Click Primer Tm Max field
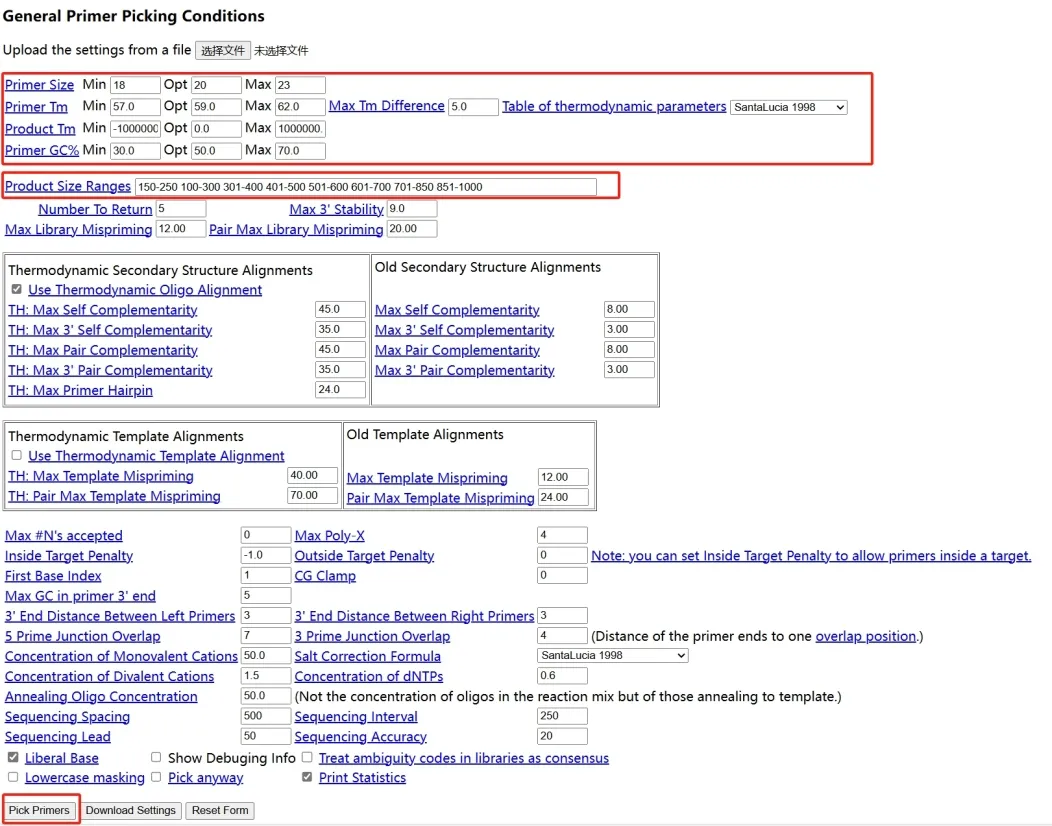The height and width of the screenshot is (826, 1052). point(300,107)
